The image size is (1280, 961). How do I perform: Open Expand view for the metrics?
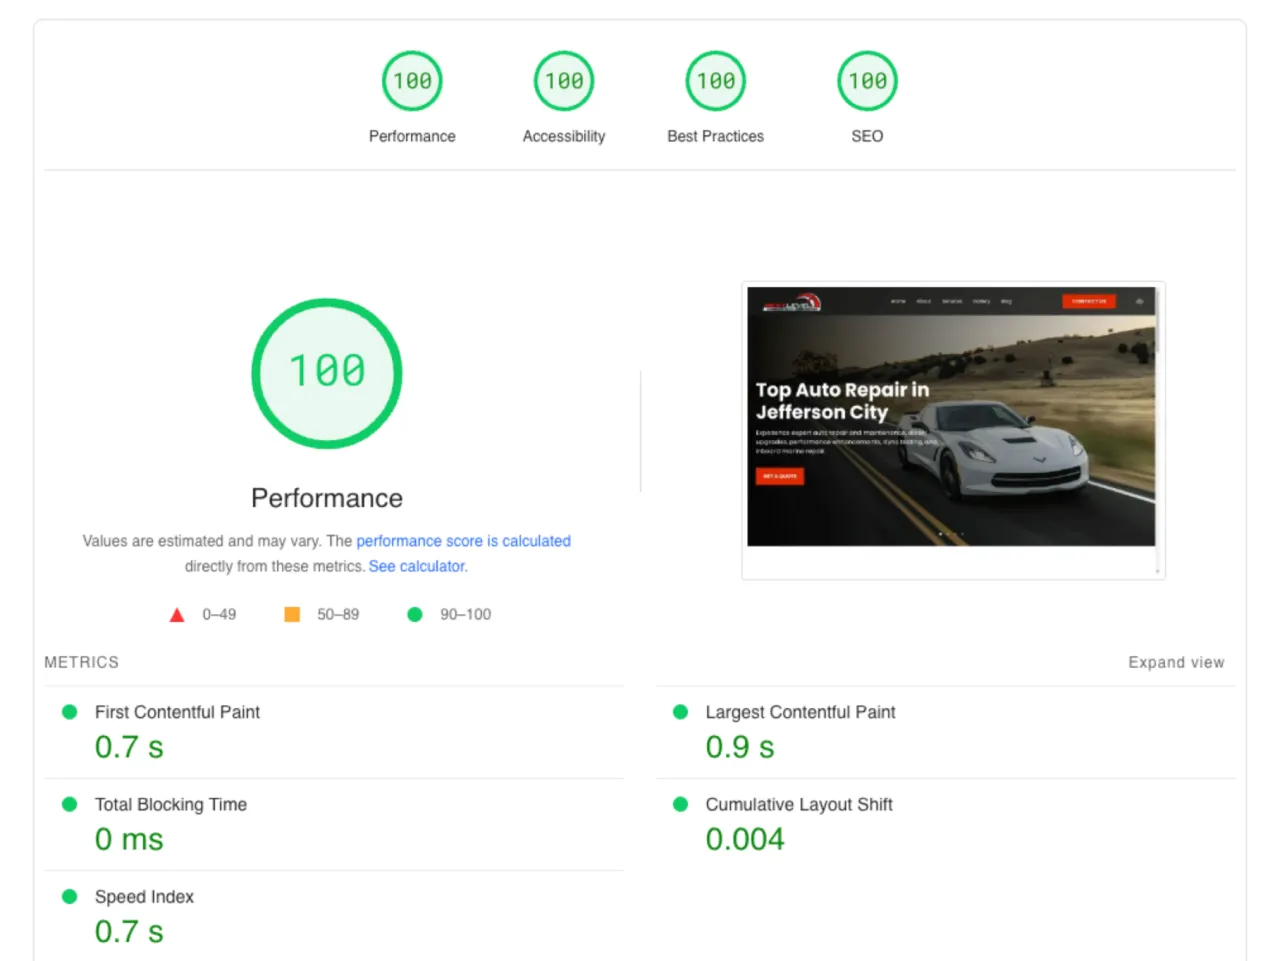tap(1176, 662)
